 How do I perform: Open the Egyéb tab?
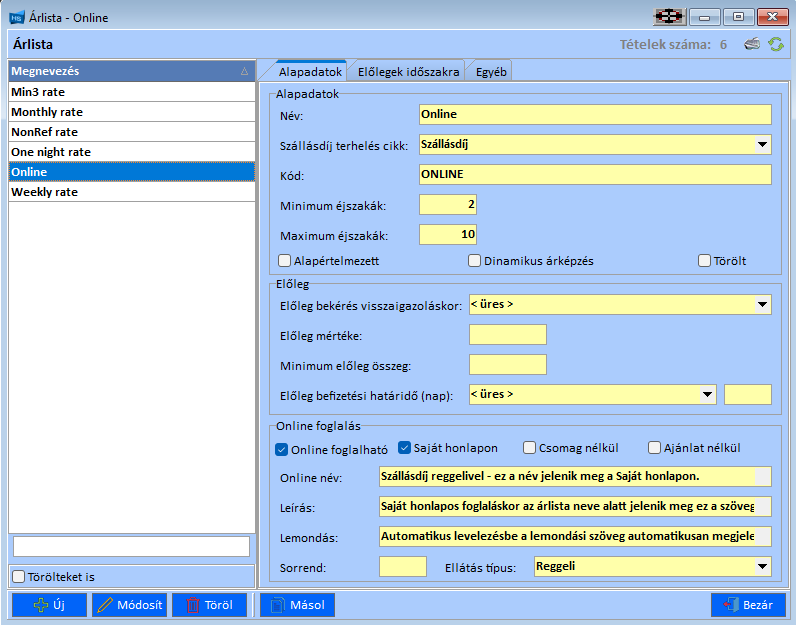point(490,72)
